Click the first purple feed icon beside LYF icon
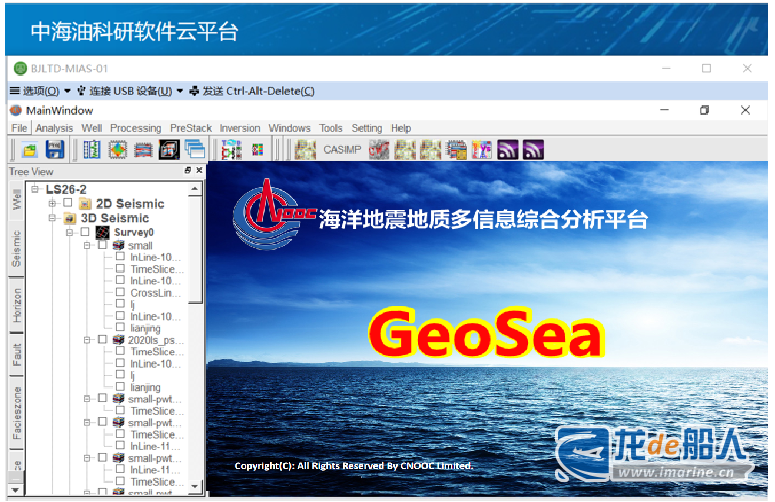This screenshot has height=502, width=775. click(x=508, y=150)
